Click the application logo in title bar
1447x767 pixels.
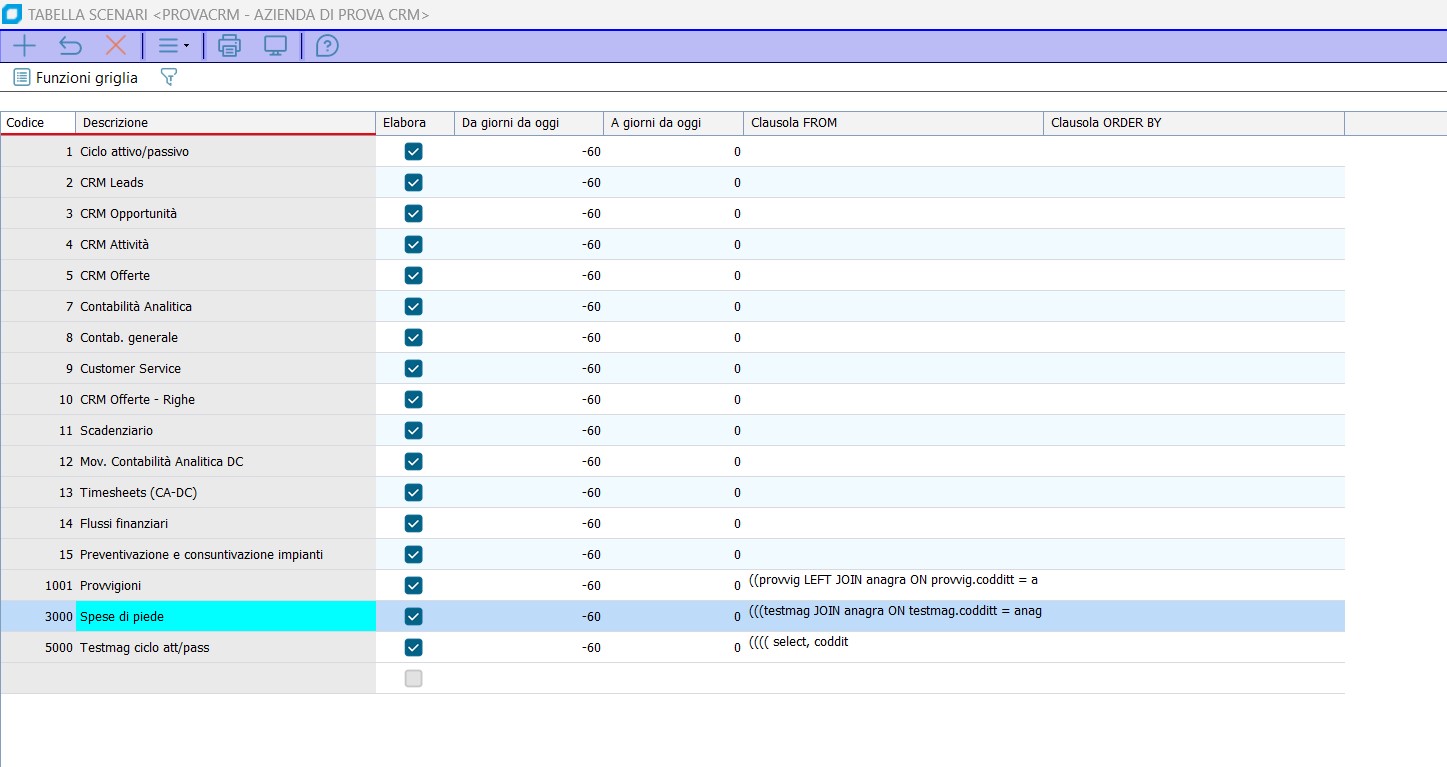coord(13,15)
